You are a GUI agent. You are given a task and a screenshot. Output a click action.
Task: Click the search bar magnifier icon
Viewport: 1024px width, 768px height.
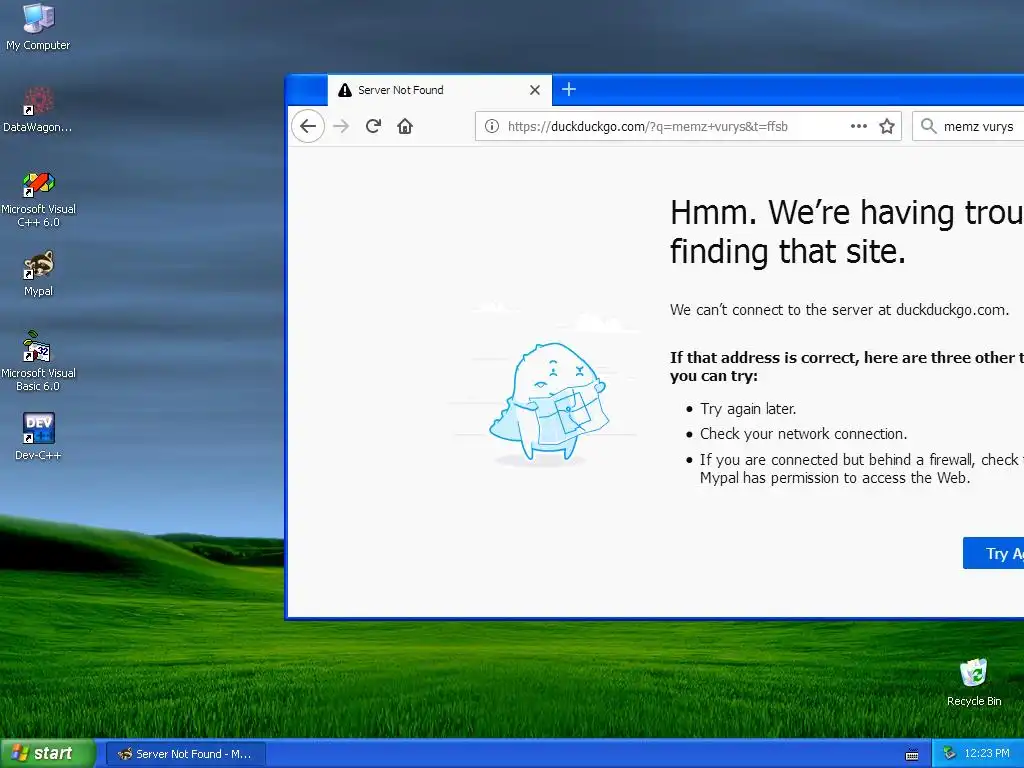tap(928, 125)
